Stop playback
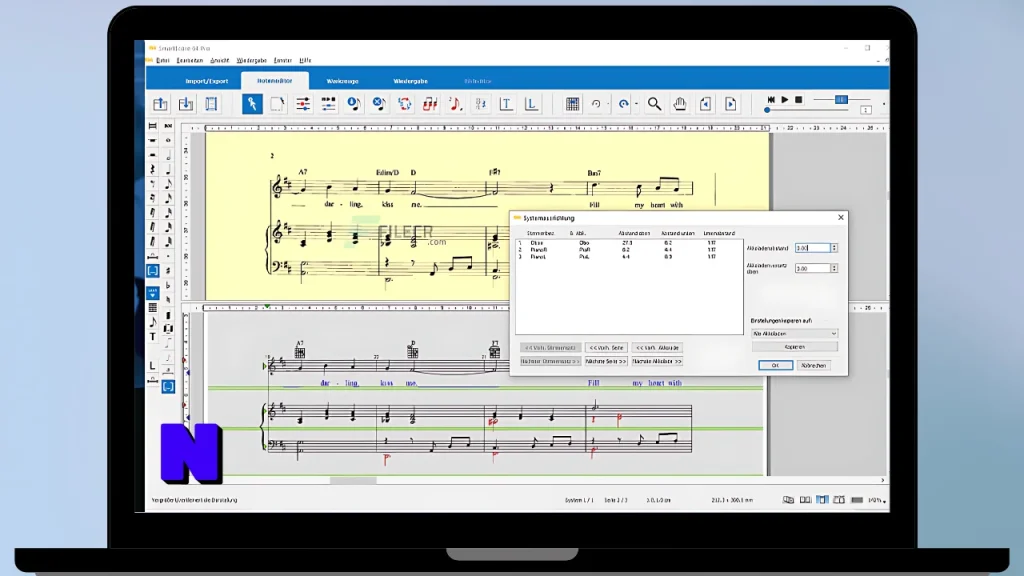This screenshot has height=576, width=1024. click(x=798, y=100)
